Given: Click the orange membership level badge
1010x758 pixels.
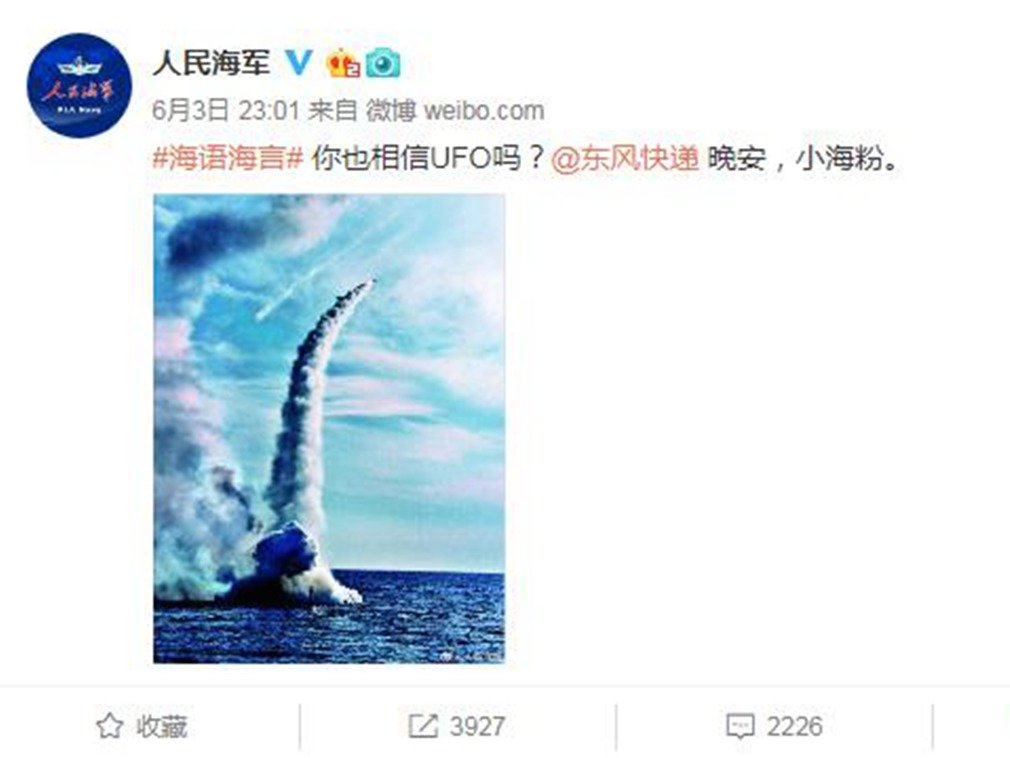Looking at the screenshot, I should (x=343, y=64).
